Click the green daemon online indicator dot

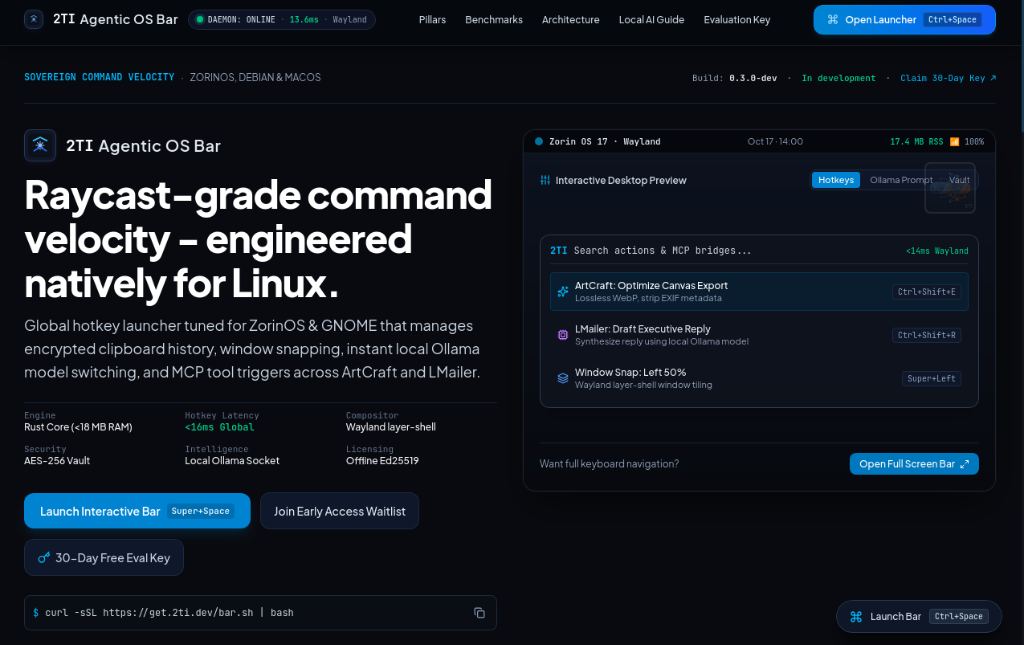coord(200,20)
